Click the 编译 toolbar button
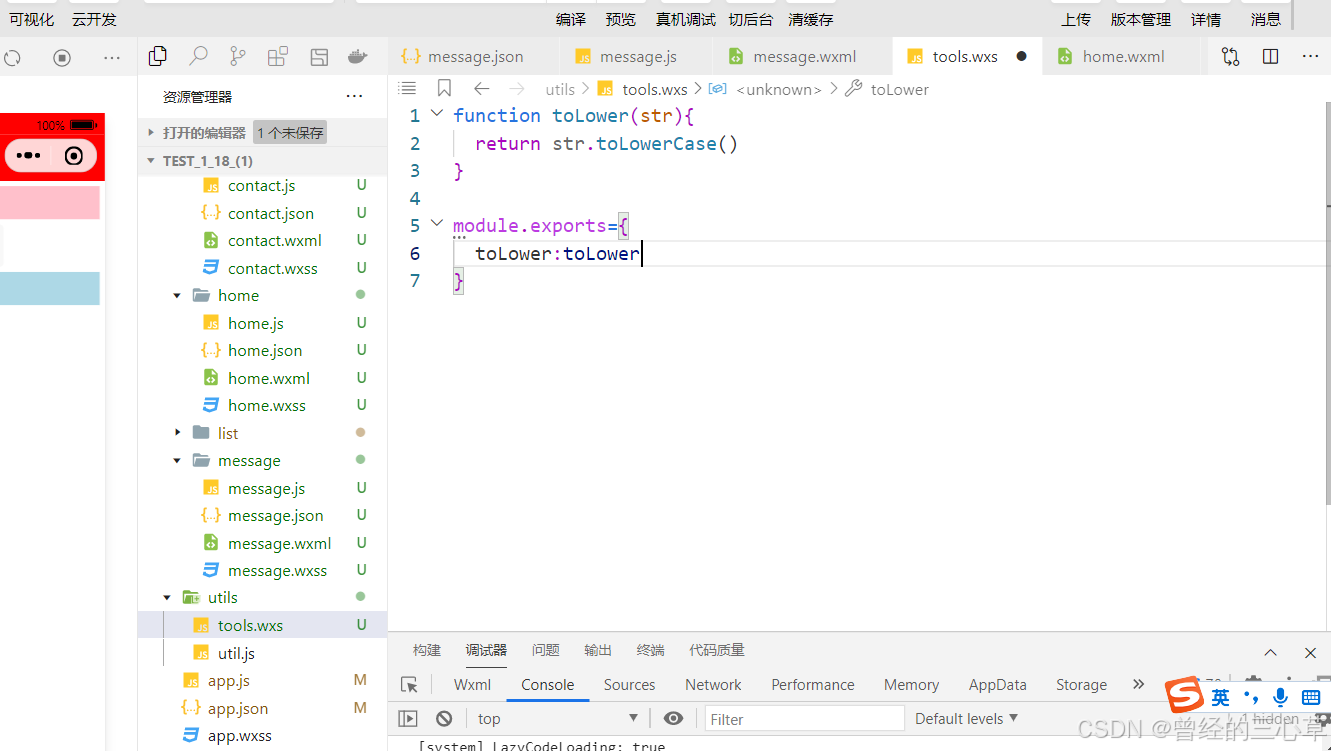1331x751 pixels. [x=571, y=19]
